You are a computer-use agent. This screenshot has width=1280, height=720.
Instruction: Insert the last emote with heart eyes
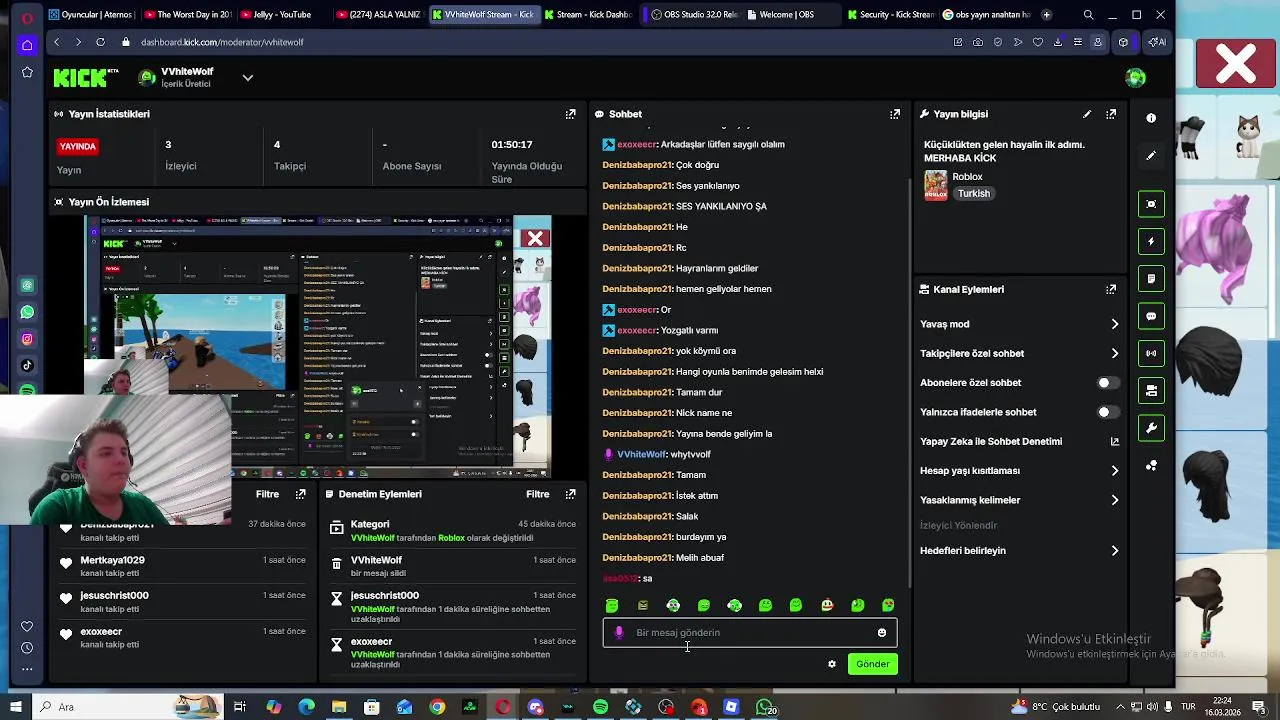tap(888, 605)
